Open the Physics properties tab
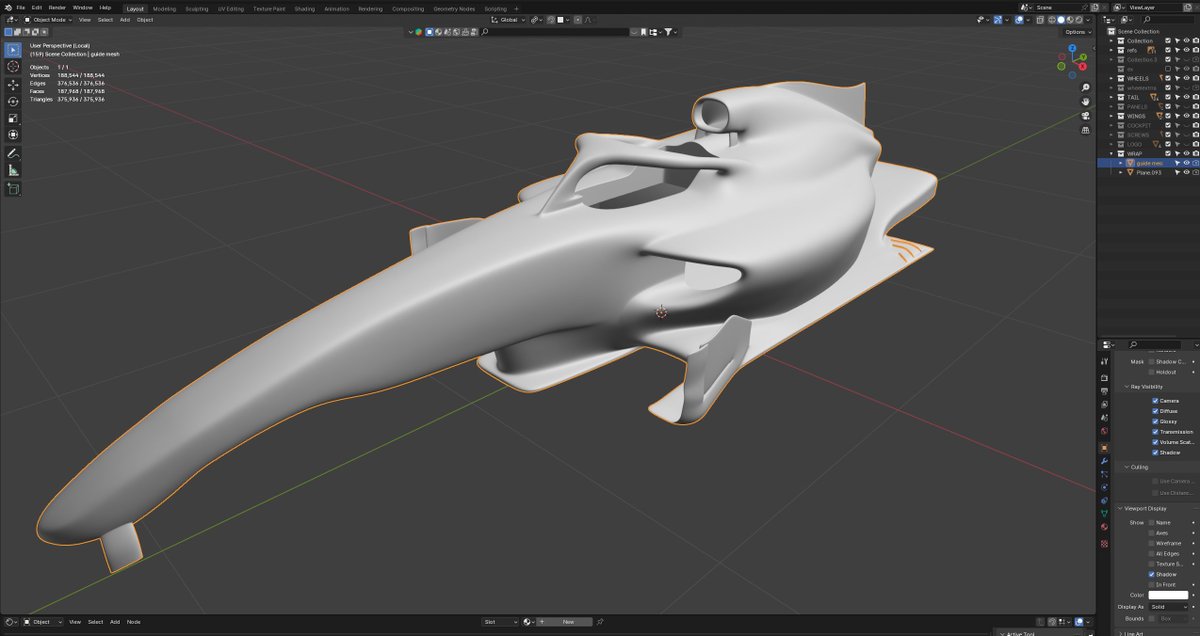1200x636 pixels. click(x=1104, y=487)
